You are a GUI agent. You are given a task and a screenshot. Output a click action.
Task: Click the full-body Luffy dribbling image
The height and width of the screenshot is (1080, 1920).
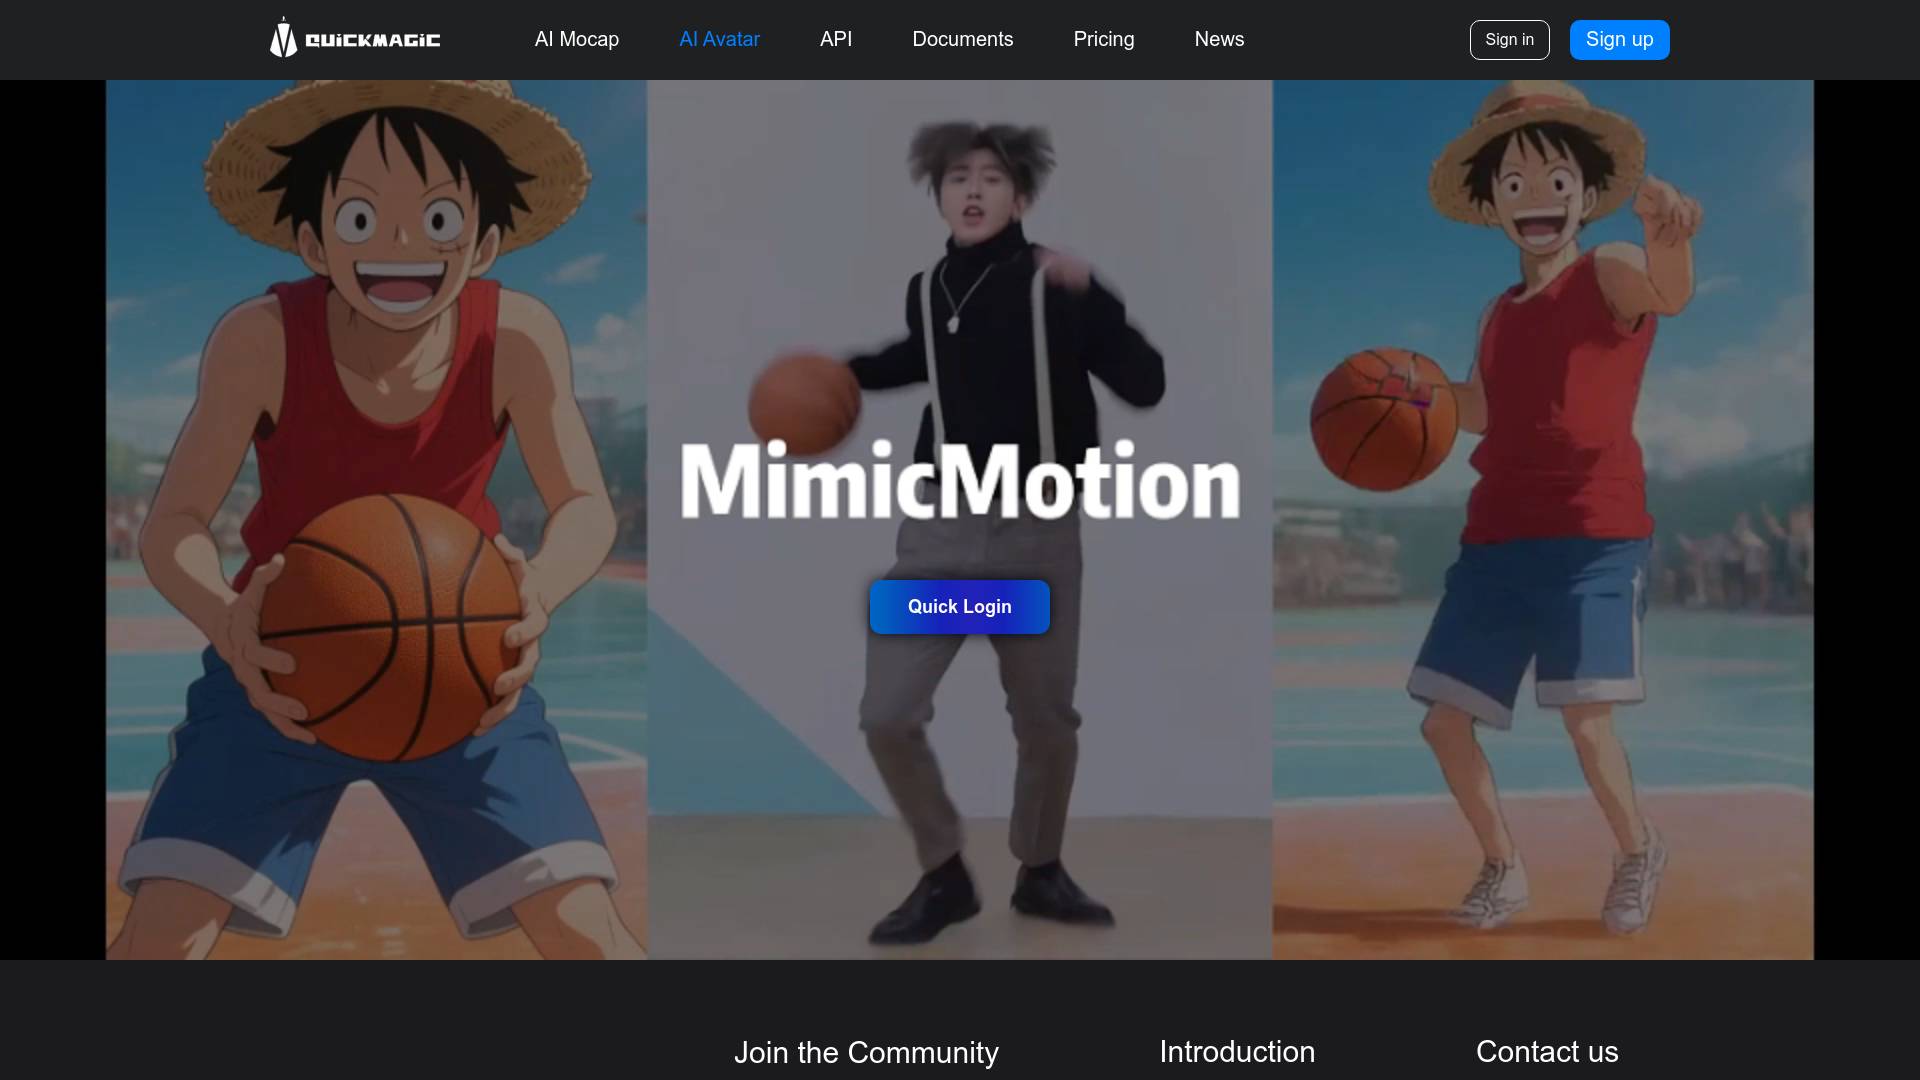pos(1543,520)
